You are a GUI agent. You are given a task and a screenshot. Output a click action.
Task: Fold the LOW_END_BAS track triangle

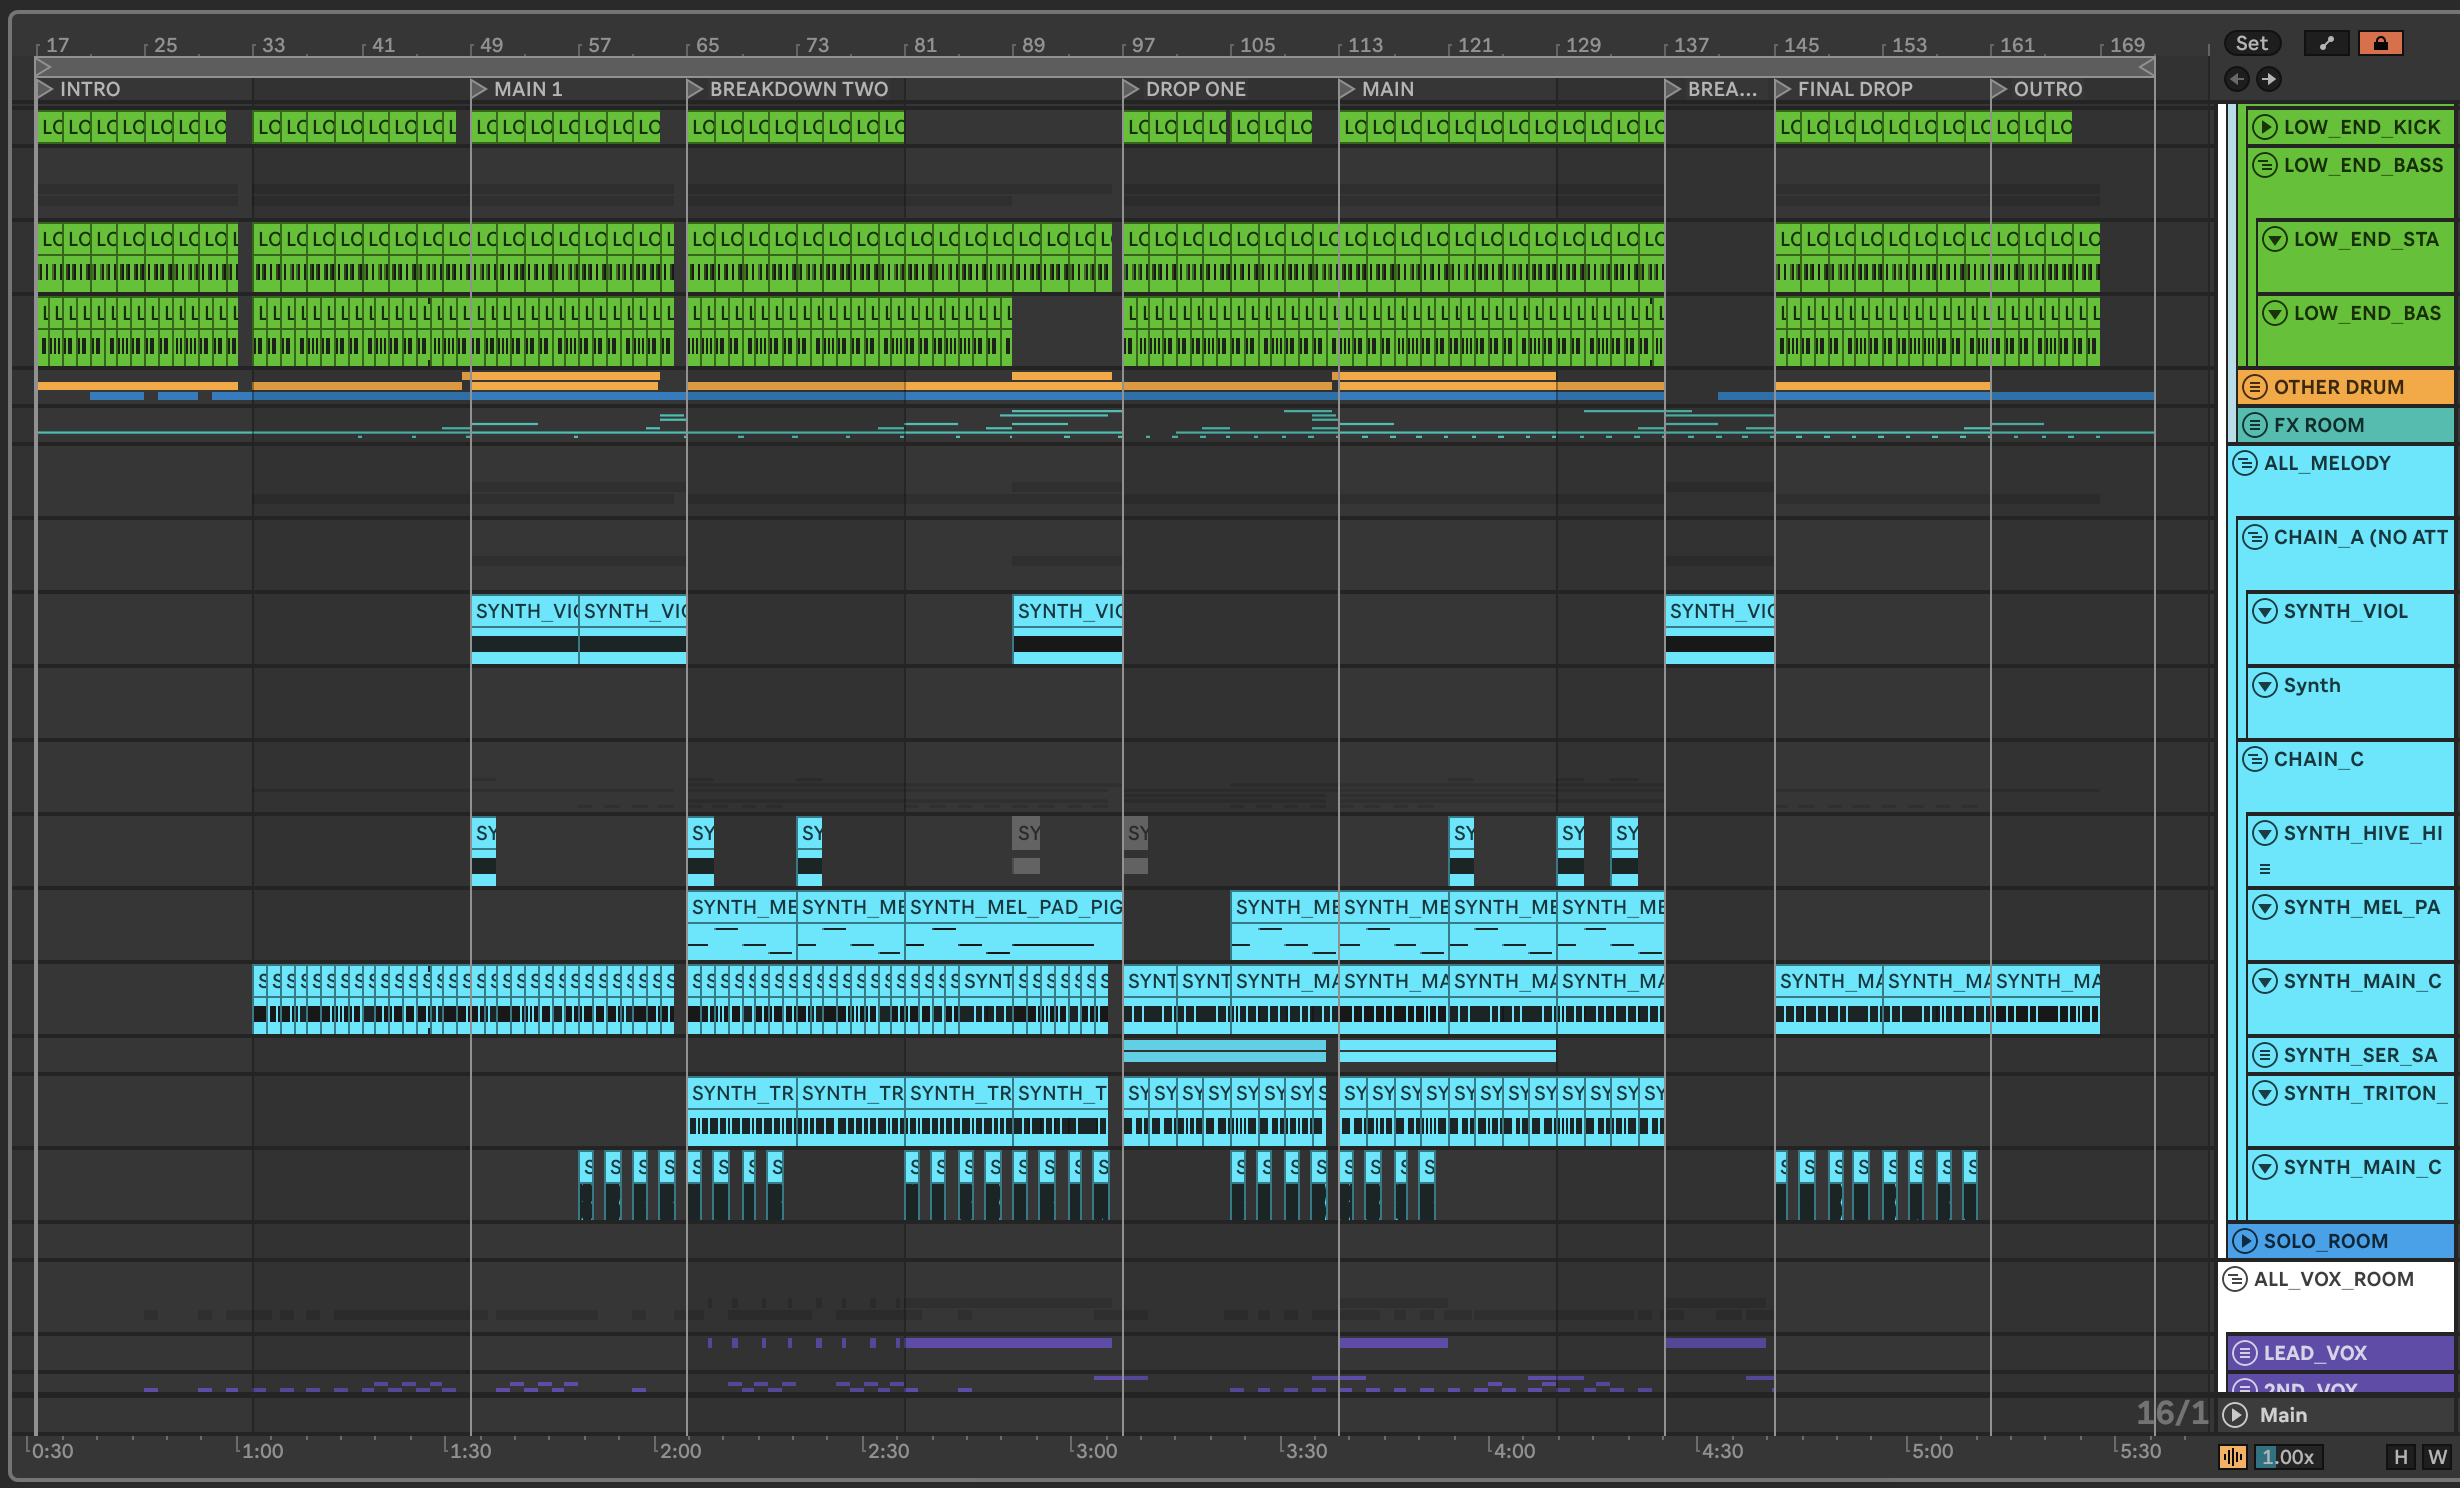click(2275, 313)
